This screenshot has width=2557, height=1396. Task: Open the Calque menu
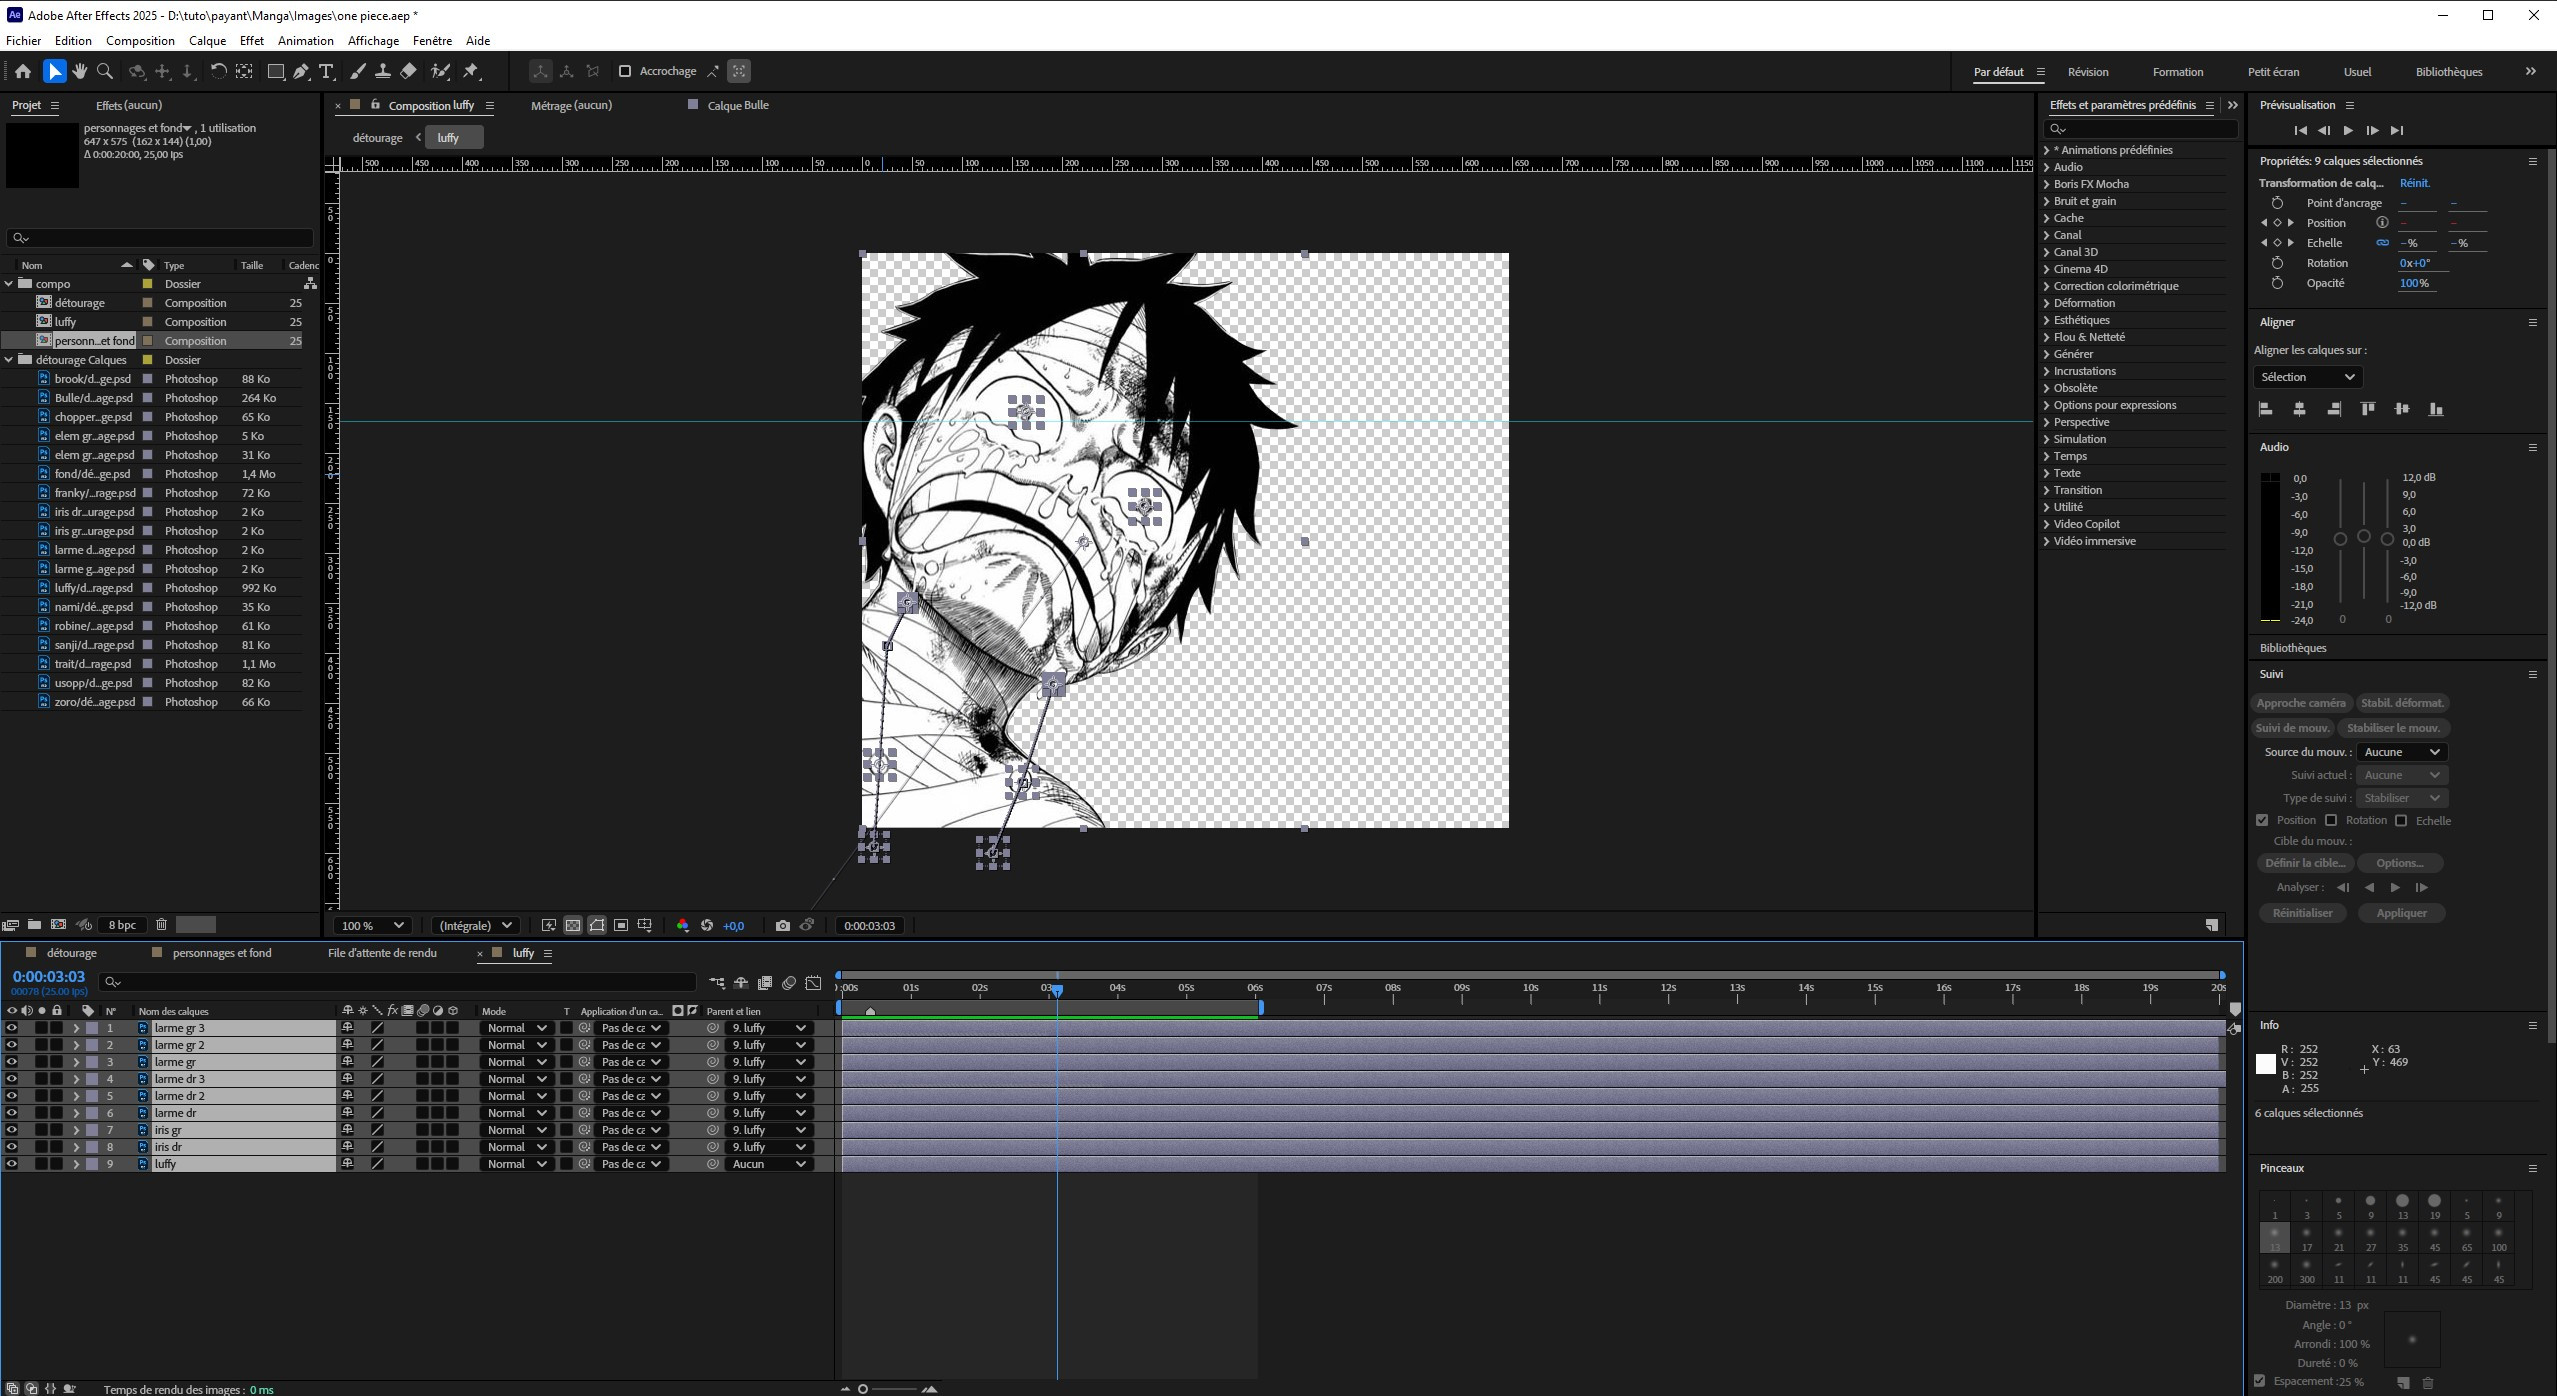click(207, 41)
